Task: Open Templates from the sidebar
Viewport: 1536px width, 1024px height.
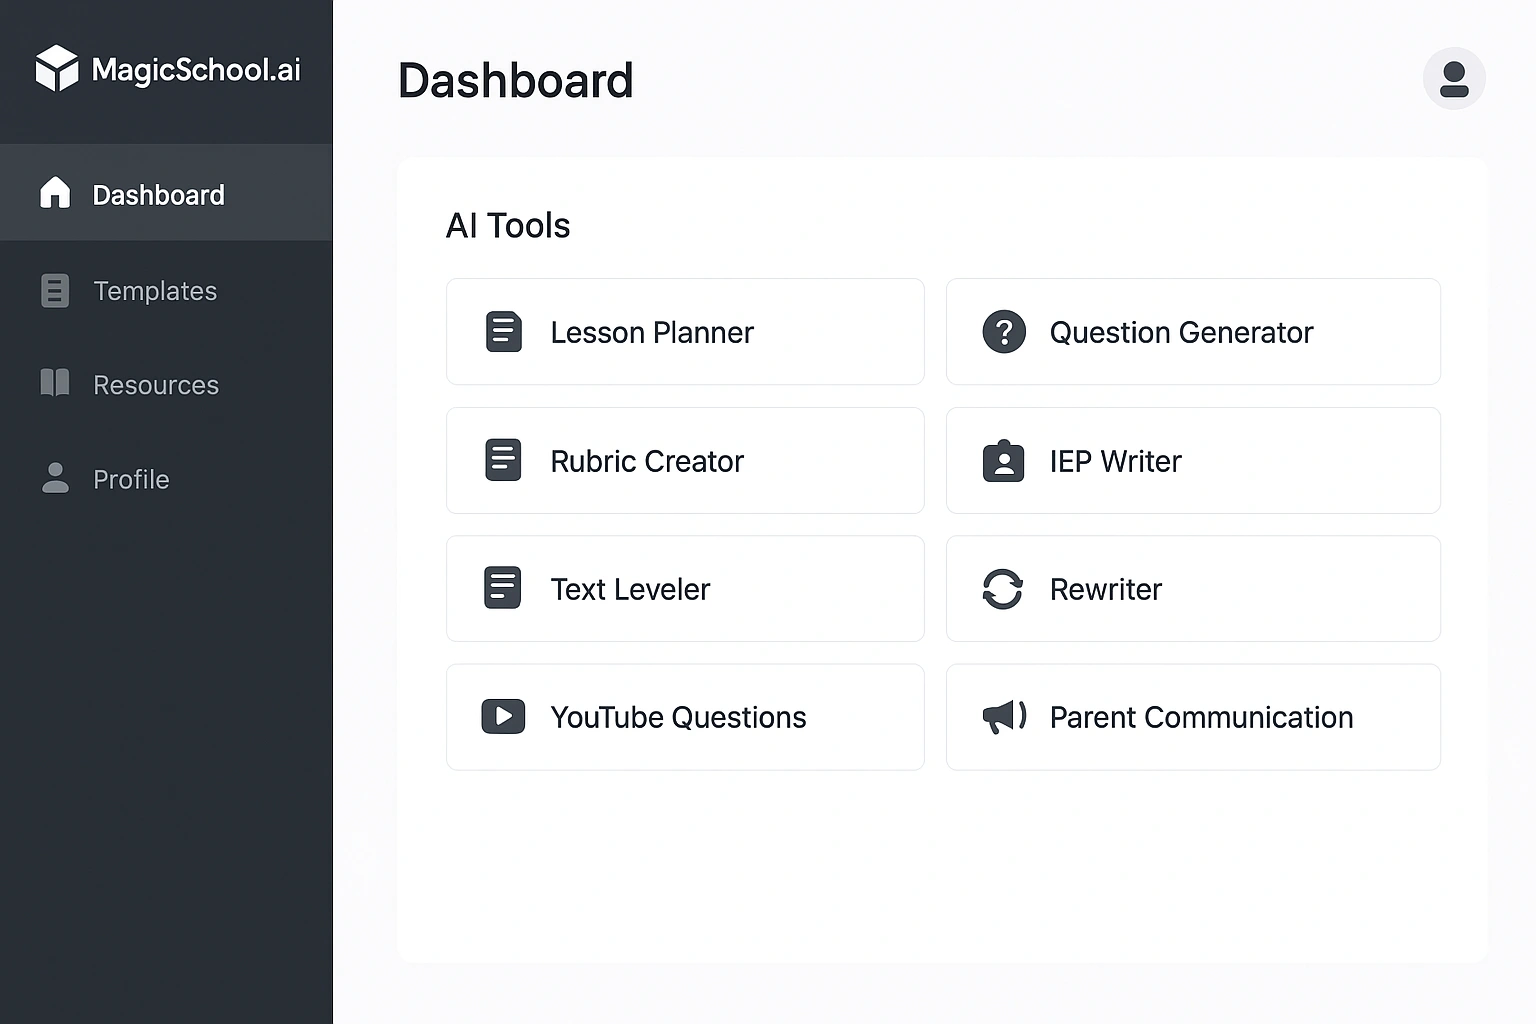Action: pos(154,291)
